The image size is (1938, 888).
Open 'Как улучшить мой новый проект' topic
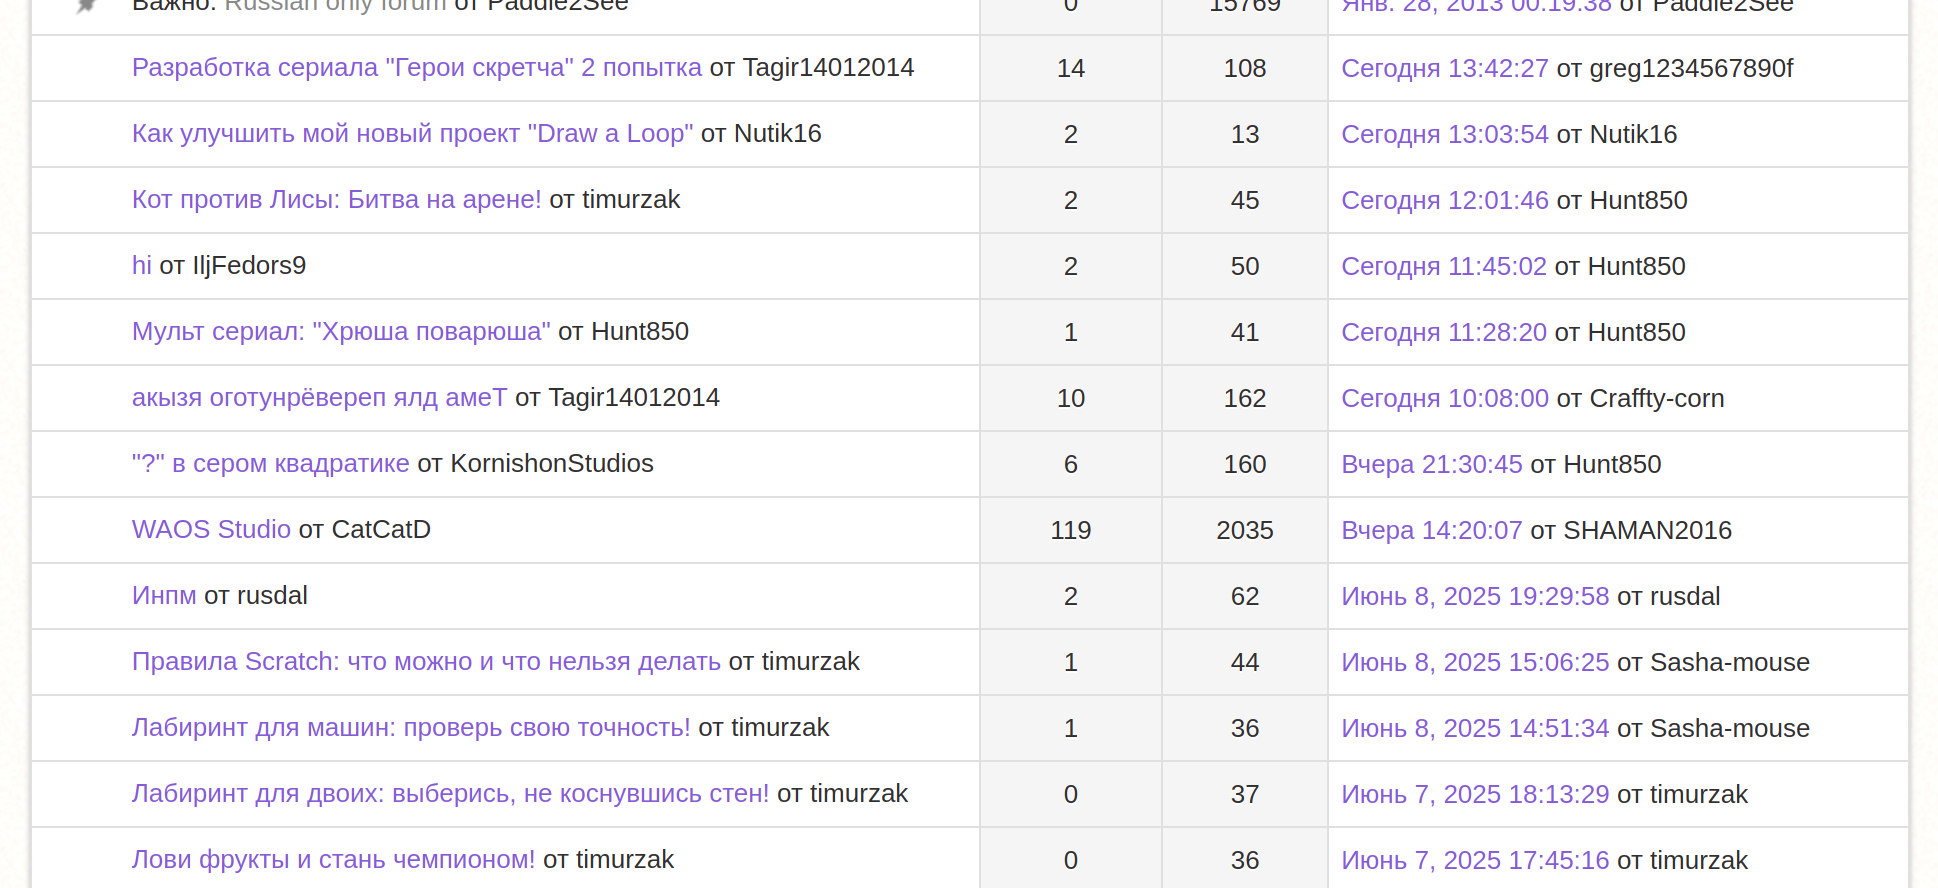click(x=411, y=134)
